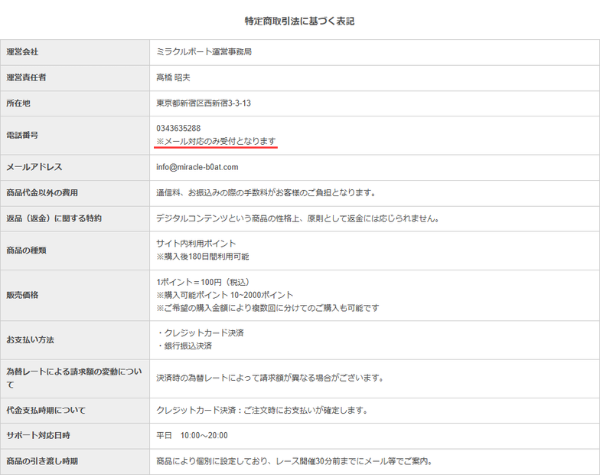Click the サポート対応日時 row label

pyautogui.click(x=38, y=436)
